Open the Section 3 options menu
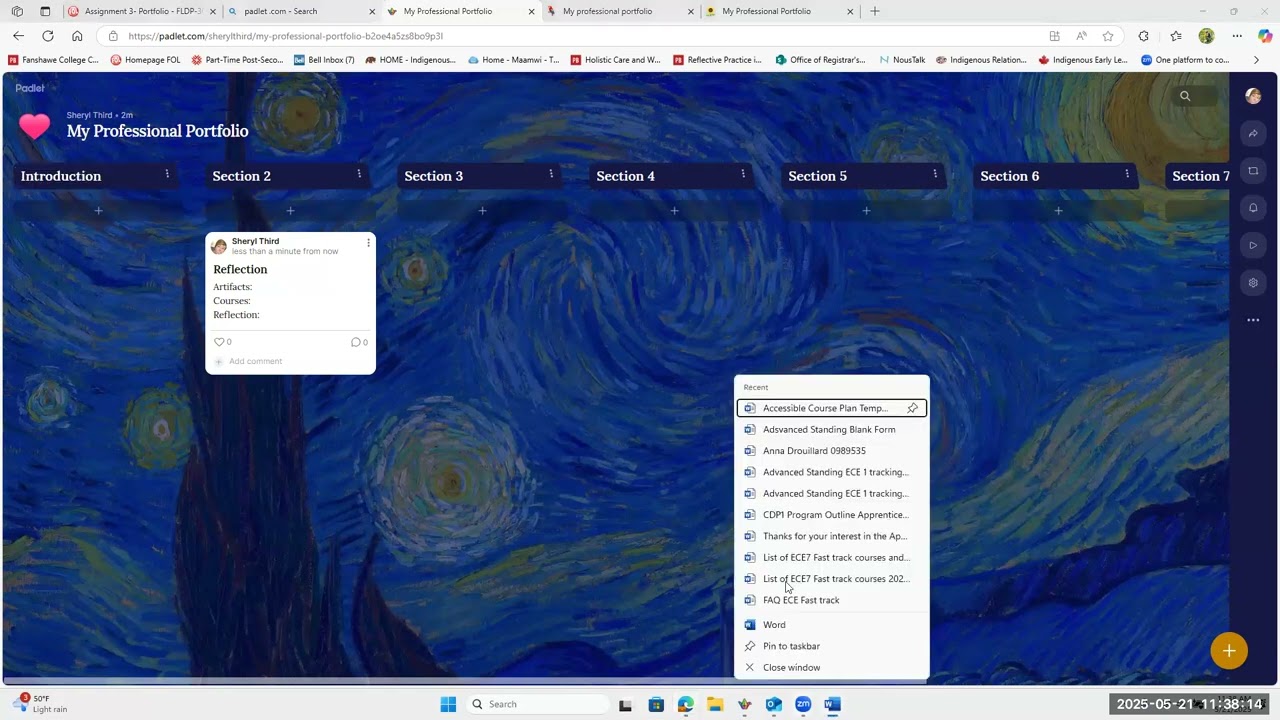 pyautogui.click(x=551, y=174)
